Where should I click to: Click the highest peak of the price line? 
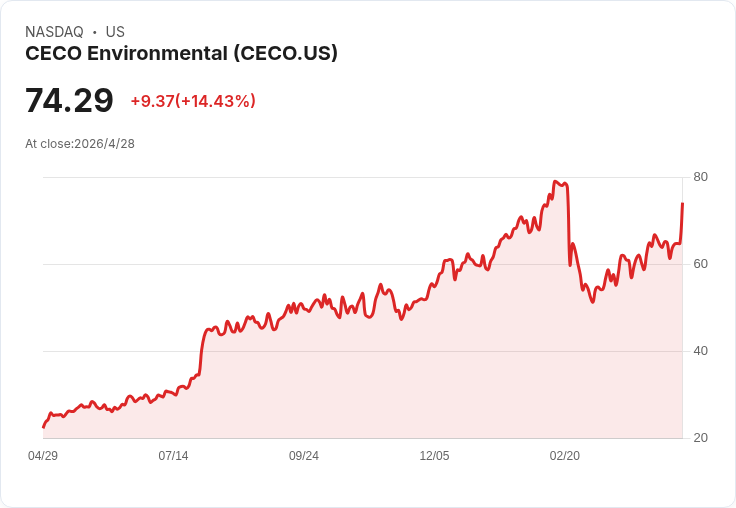(555, 181)
